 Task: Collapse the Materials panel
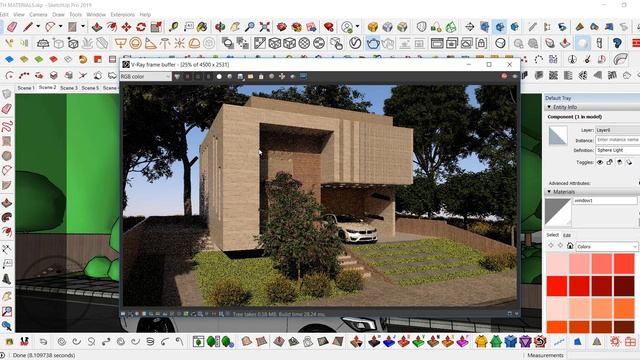point(549,191)
